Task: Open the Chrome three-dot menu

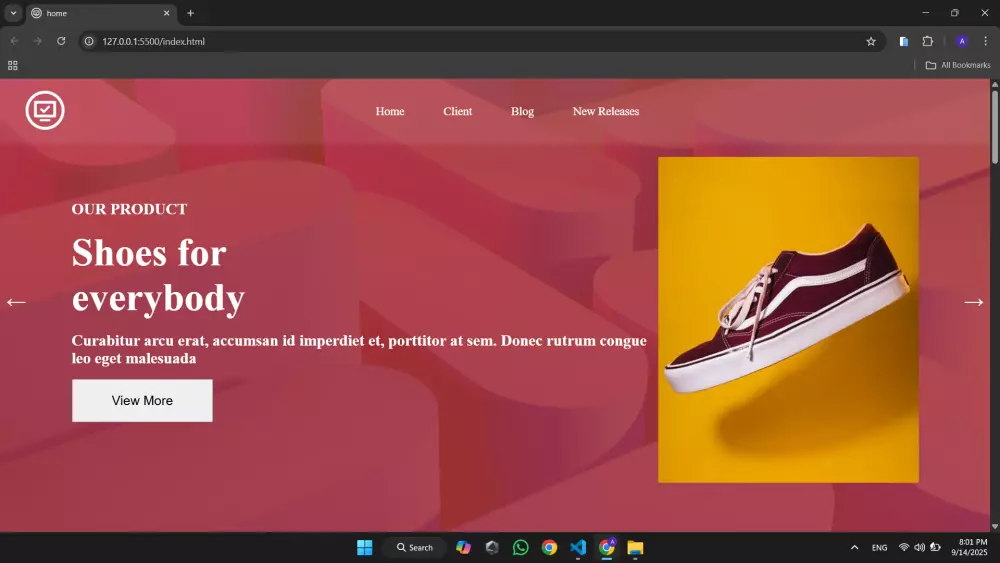Action: 985,41
